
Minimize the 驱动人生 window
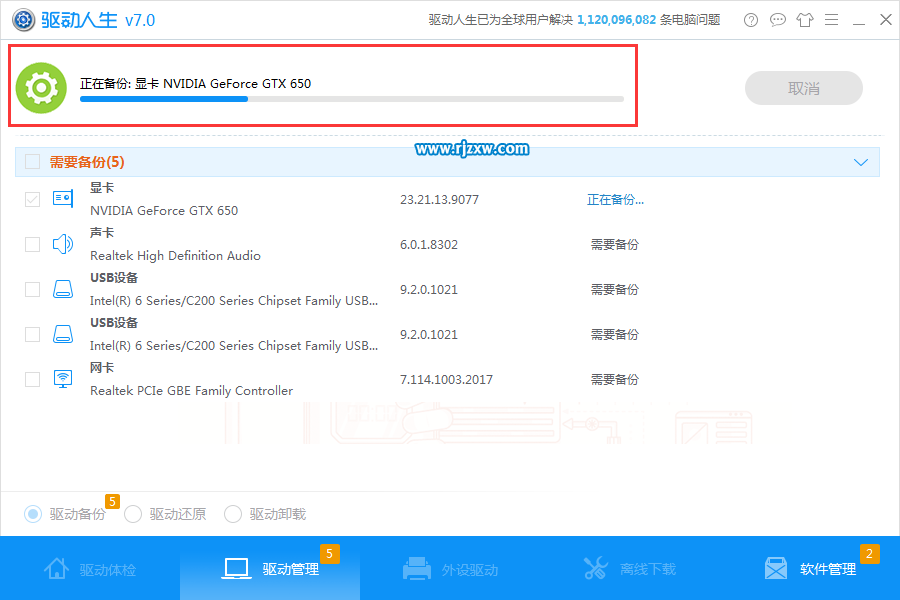859,22
